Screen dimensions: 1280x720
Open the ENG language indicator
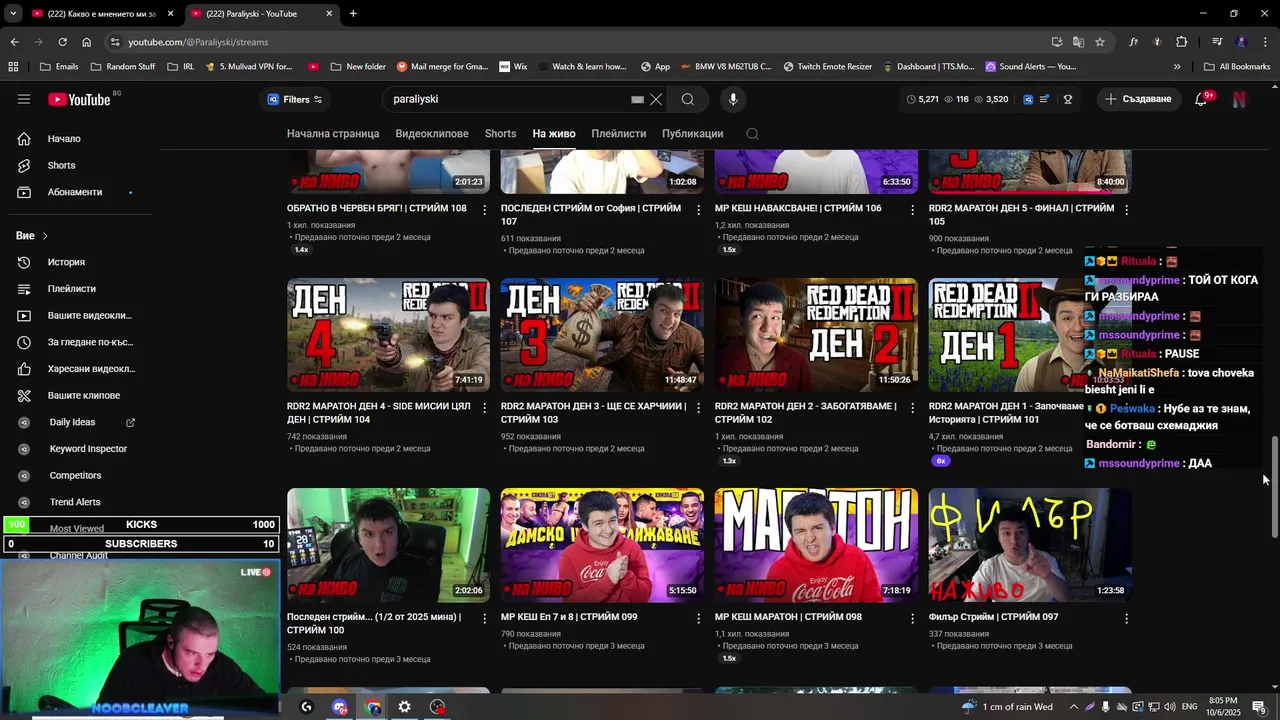[x=1190, y=707]
